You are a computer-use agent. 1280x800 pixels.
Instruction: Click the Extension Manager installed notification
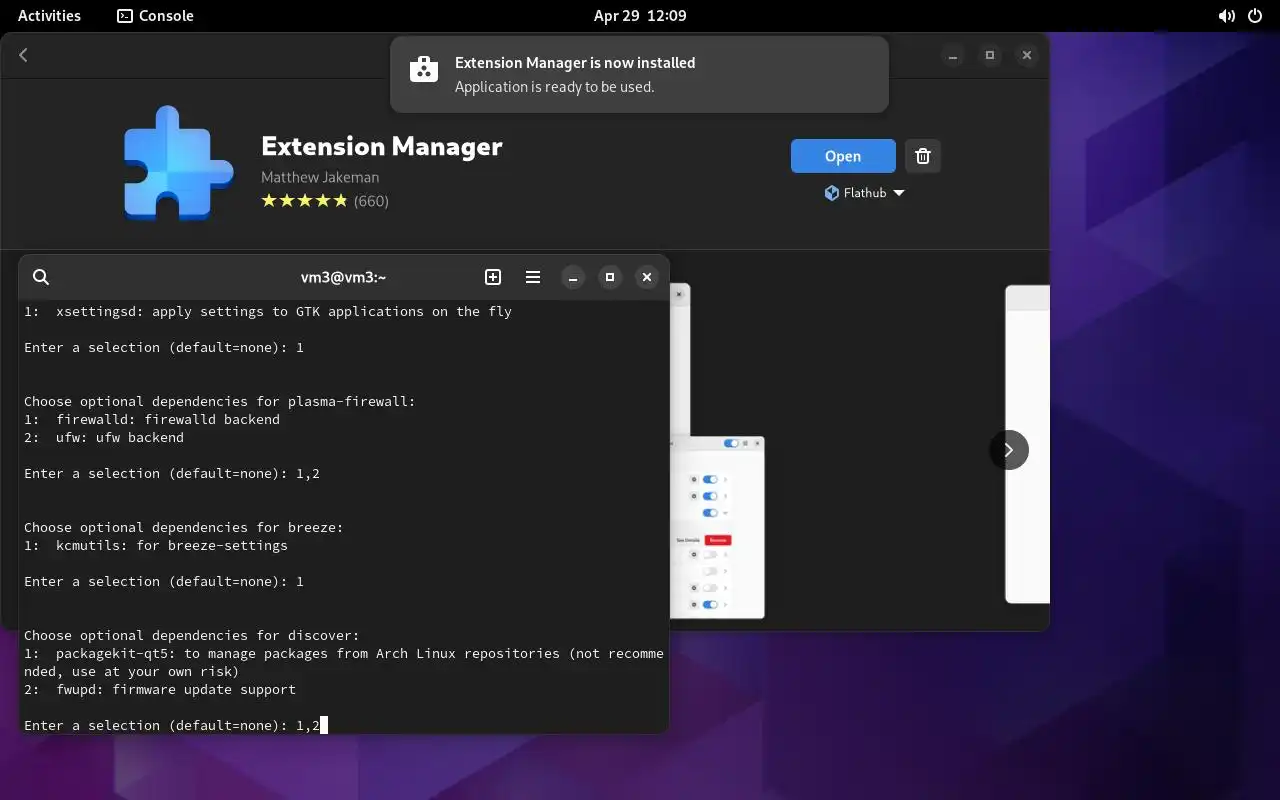click(x=639, y=74)
